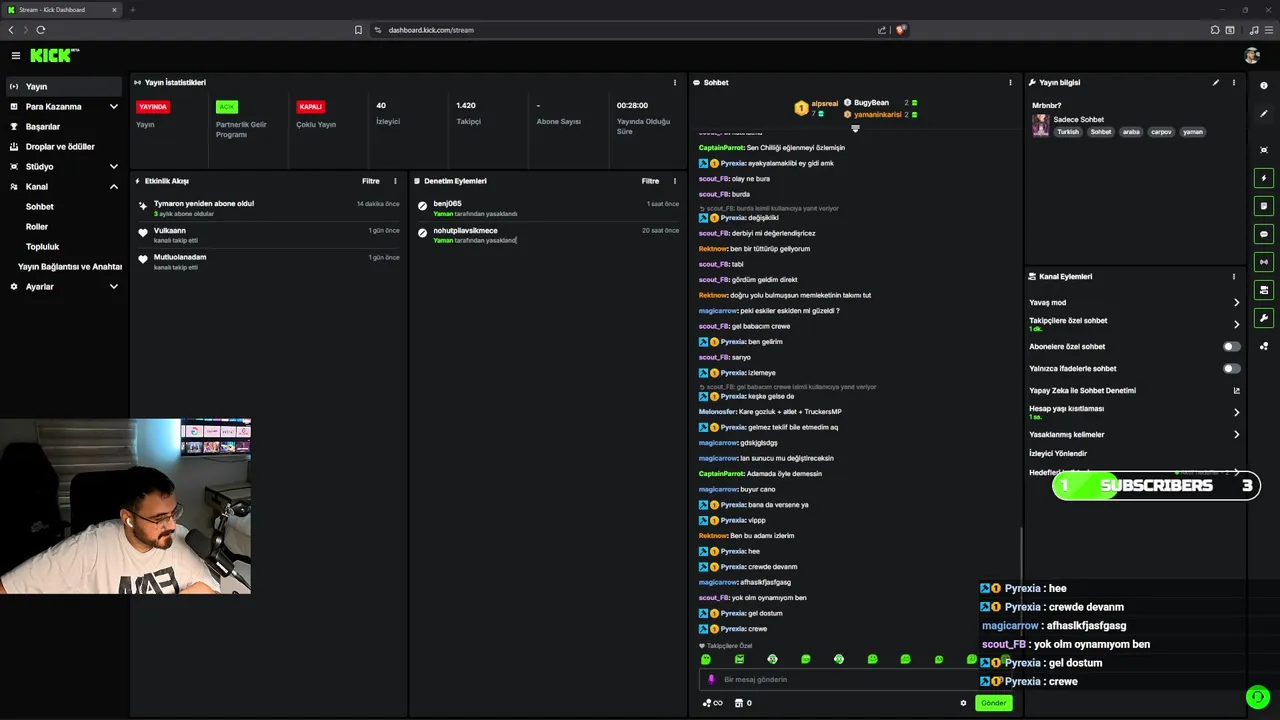
Task: Click the focus-frame icon in right sidebar
Action: coord(1264,150)
